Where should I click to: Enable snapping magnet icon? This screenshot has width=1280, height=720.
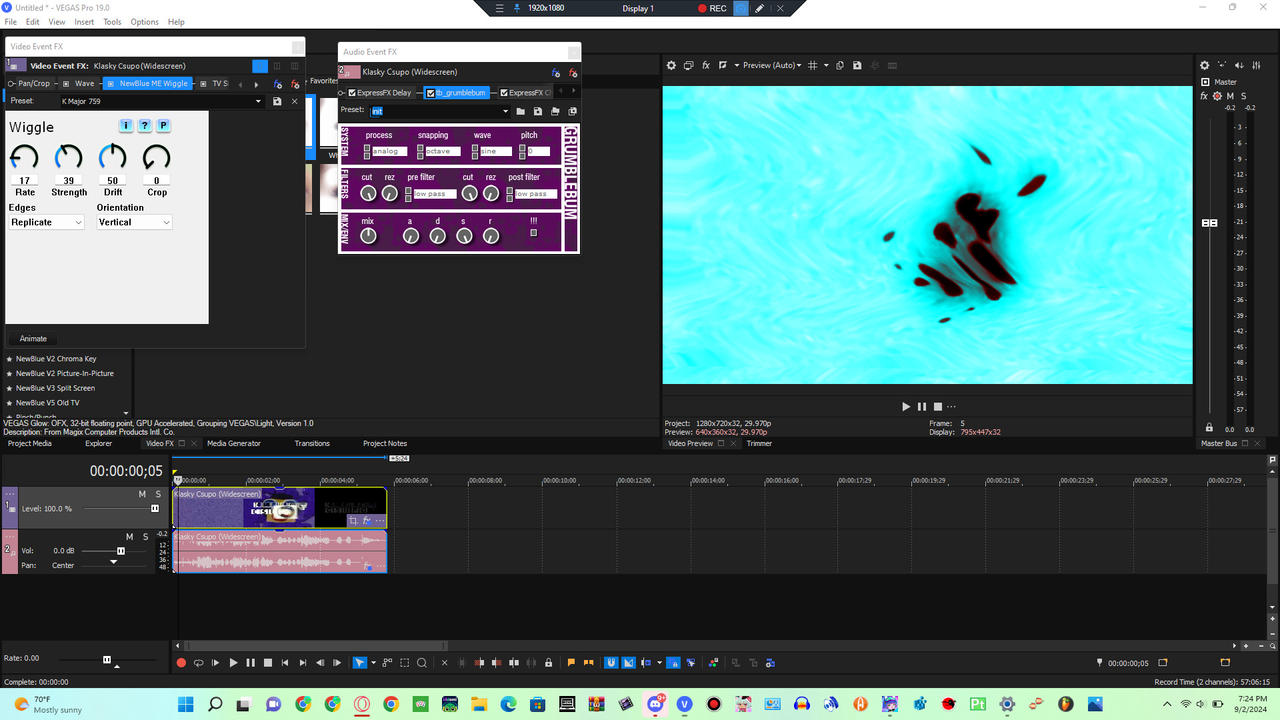[x=611, y=662]
